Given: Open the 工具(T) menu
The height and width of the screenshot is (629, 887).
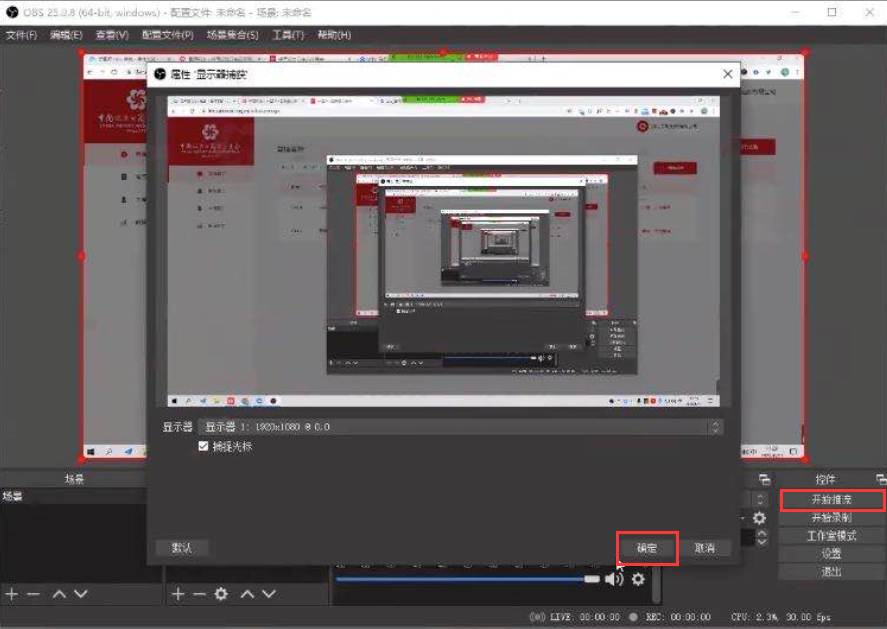Looking at the screenshot, I should [x=288, y=35].
